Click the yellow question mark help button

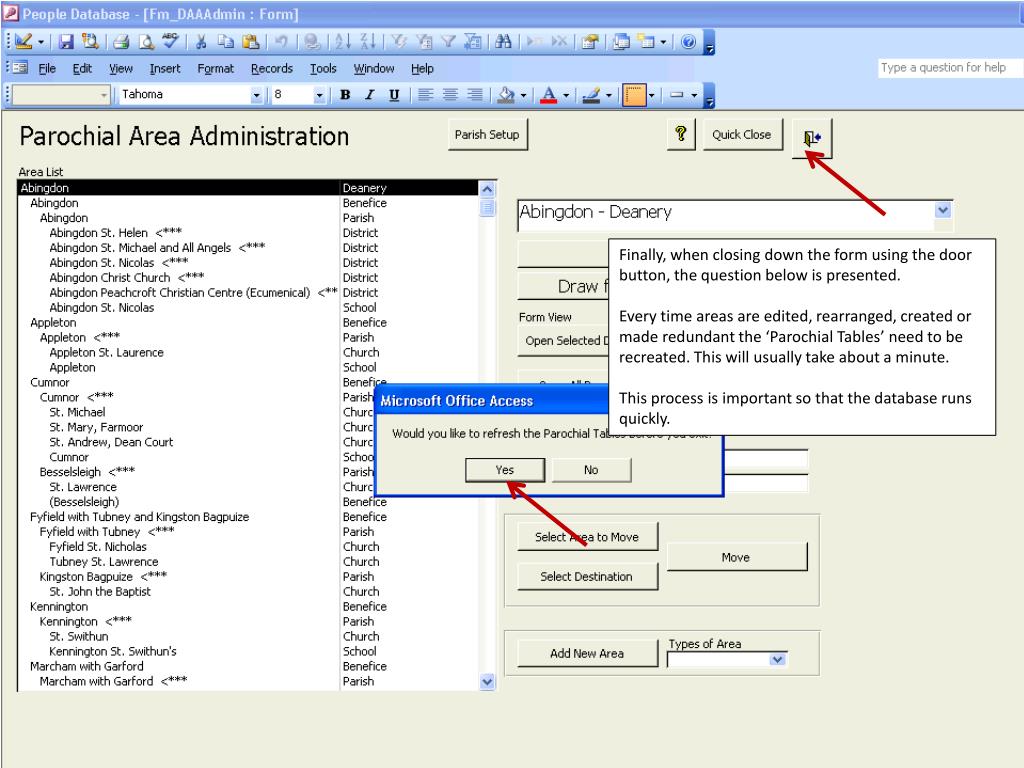(680, 135)
